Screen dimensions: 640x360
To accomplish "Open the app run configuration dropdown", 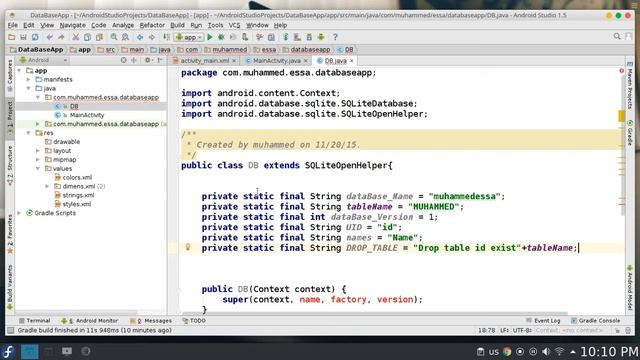I will coord(189,37).
